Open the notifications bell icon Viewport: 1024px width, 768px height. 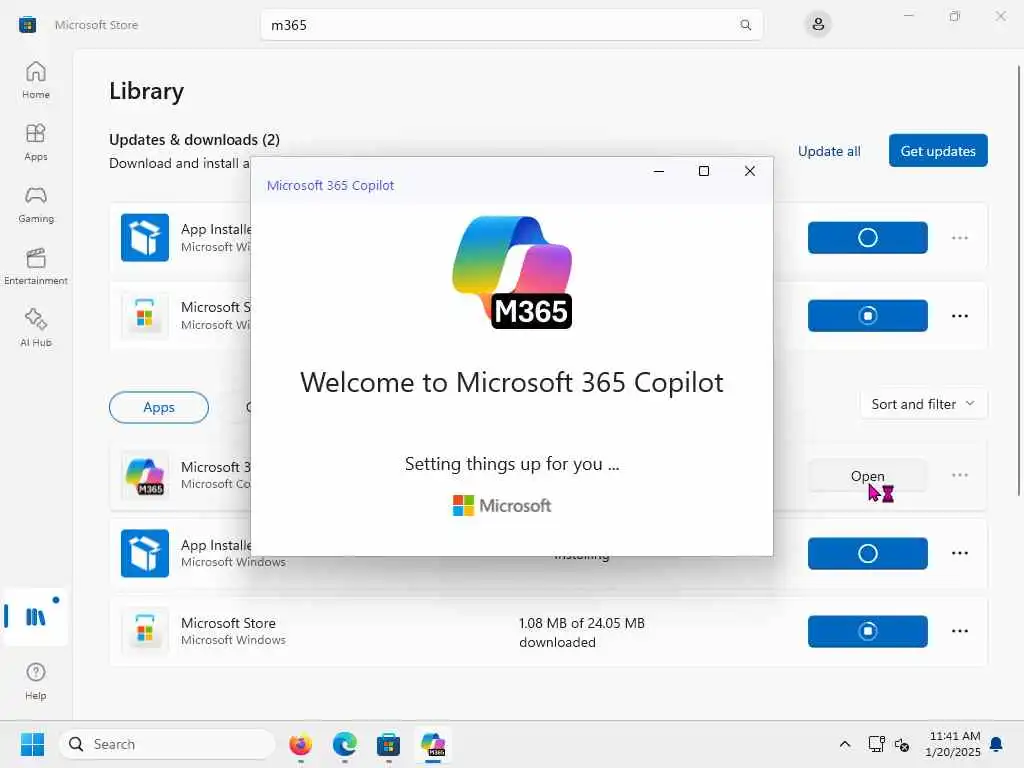[x=997, y=744]
